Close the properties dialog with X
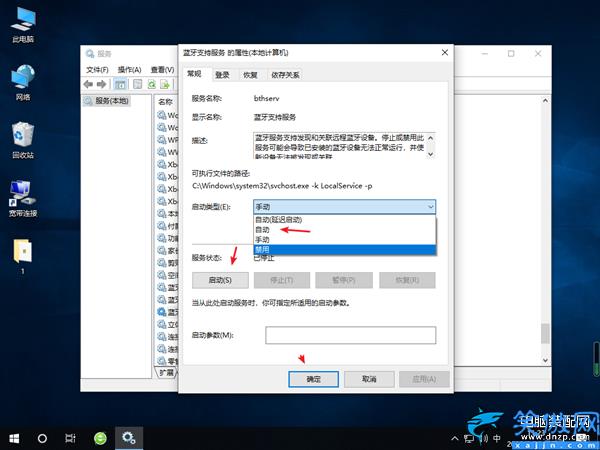 445,52
